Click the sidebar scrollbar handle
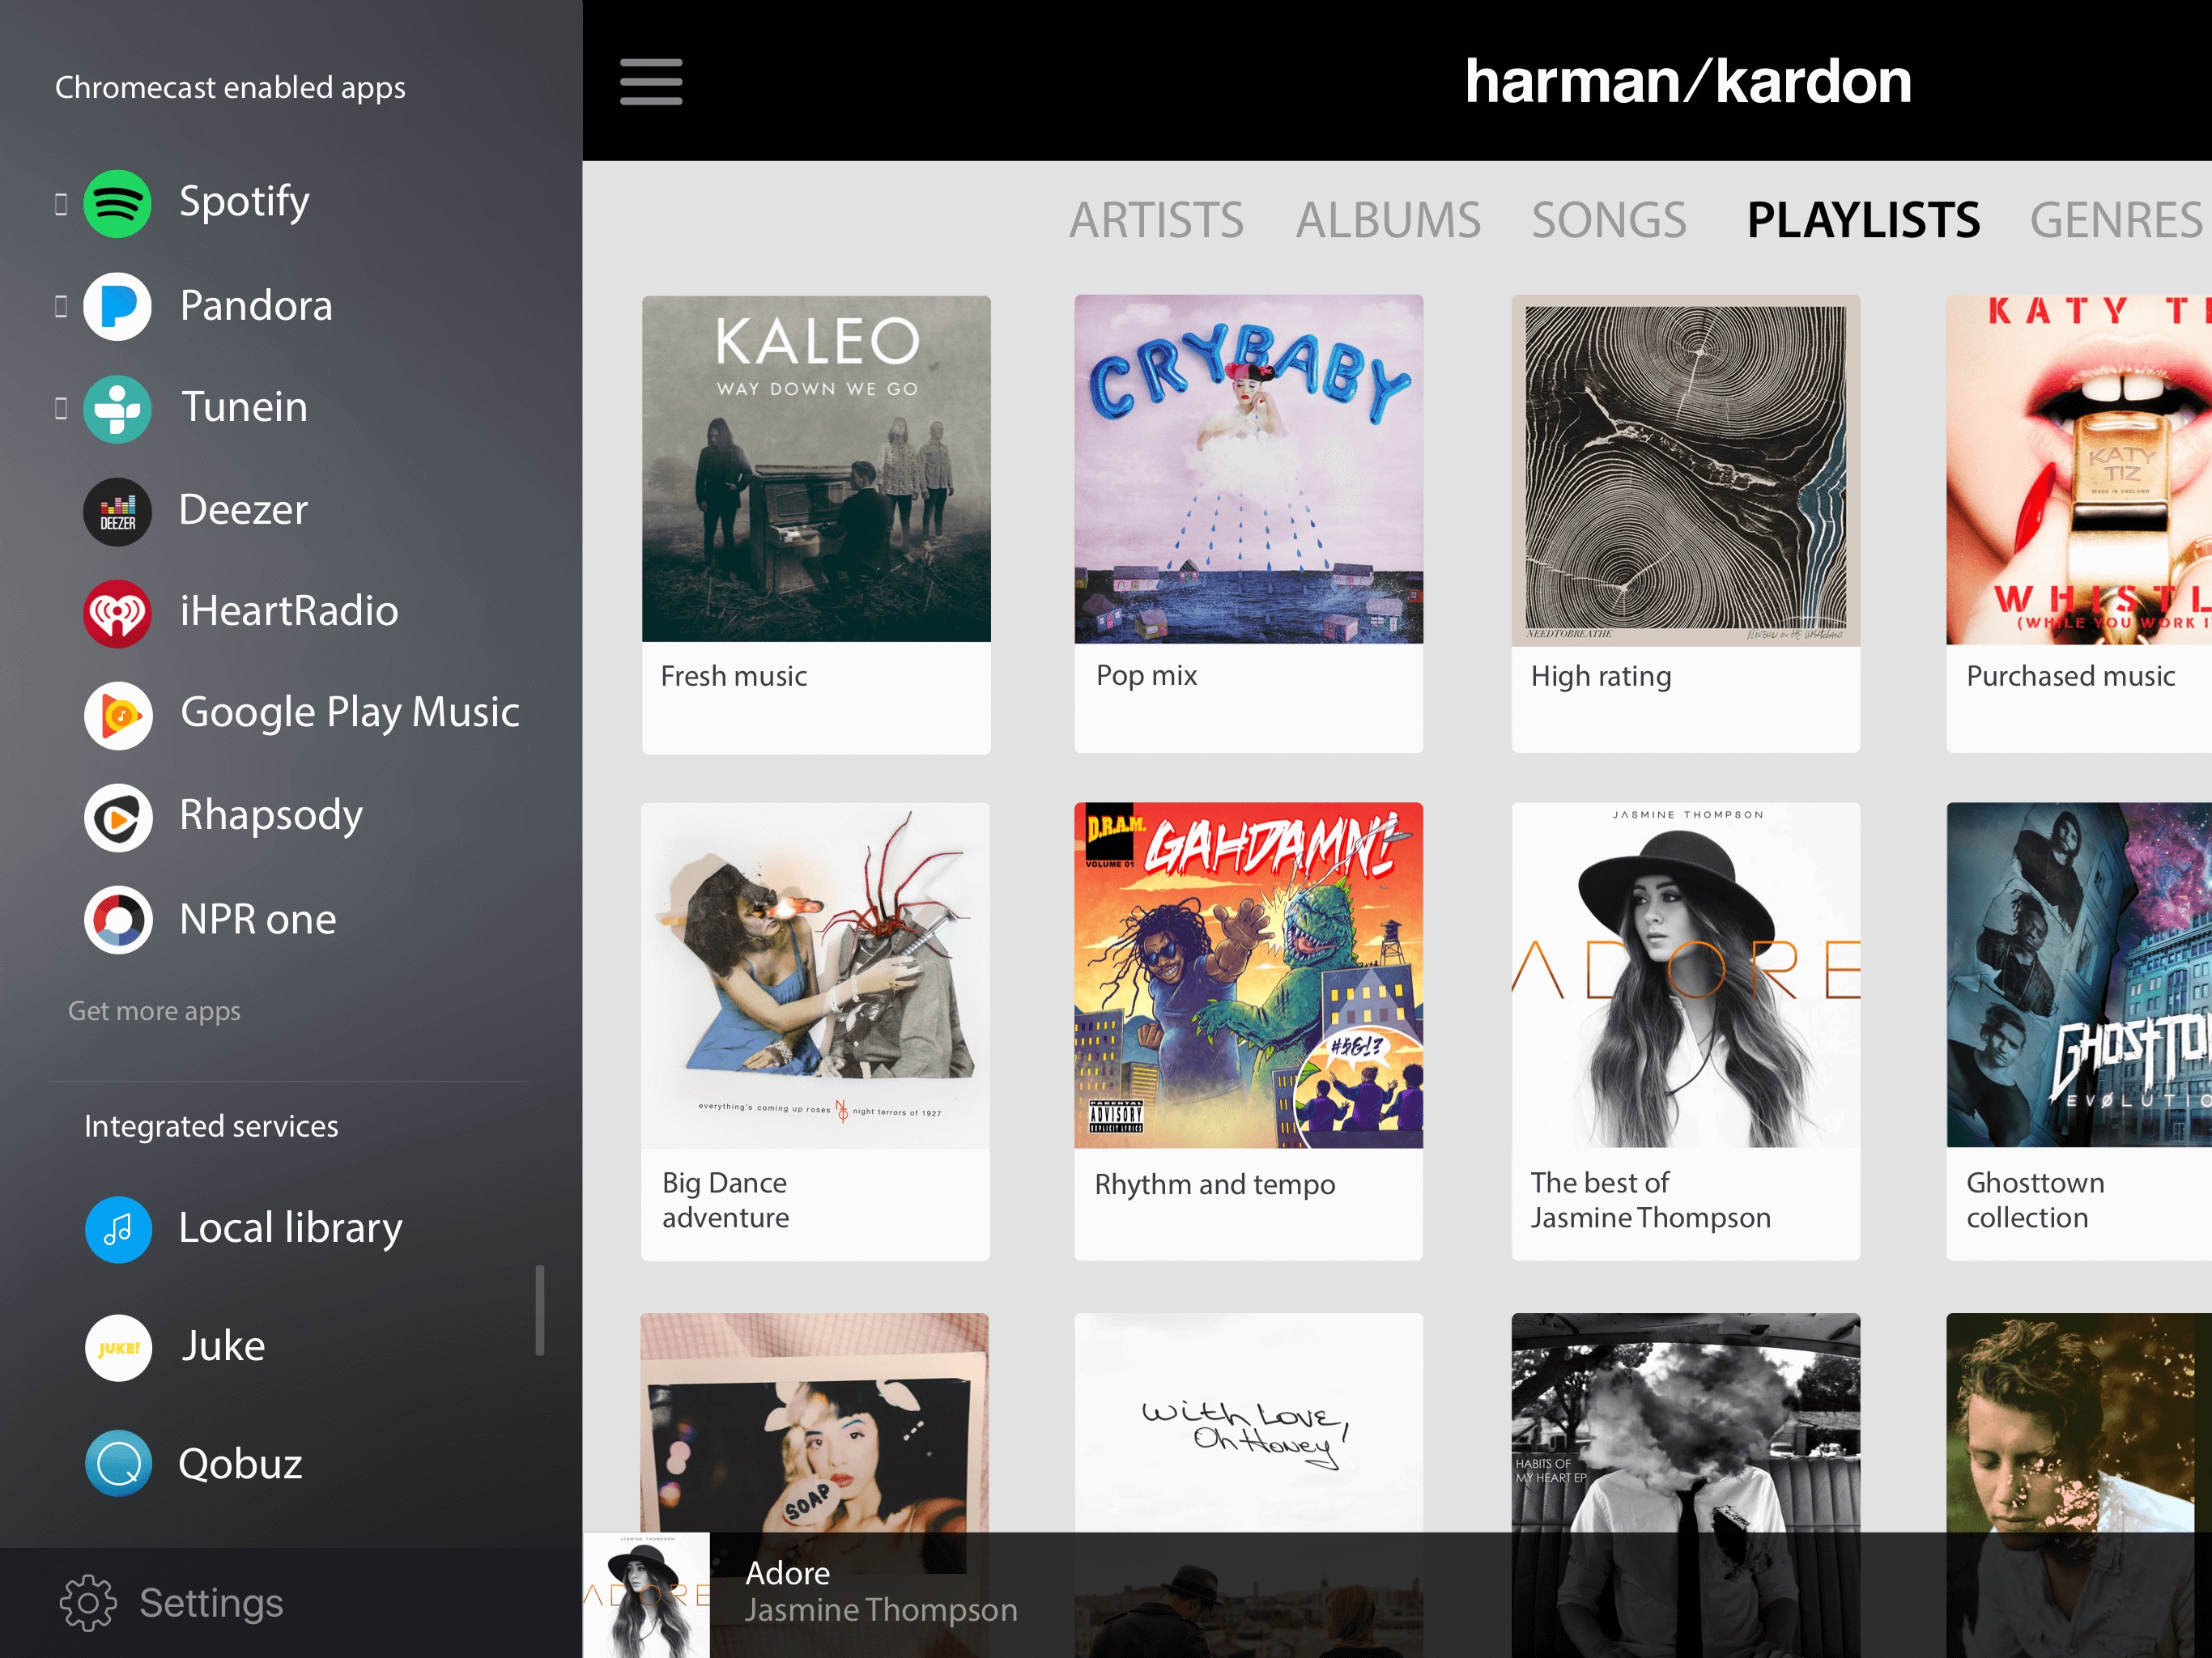 [x=540, y=1310]
